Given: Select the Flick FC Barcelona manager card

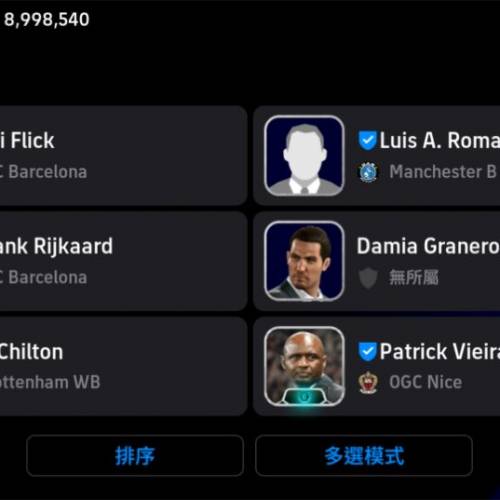Looking at the screenshot, I should coord(123,156).
